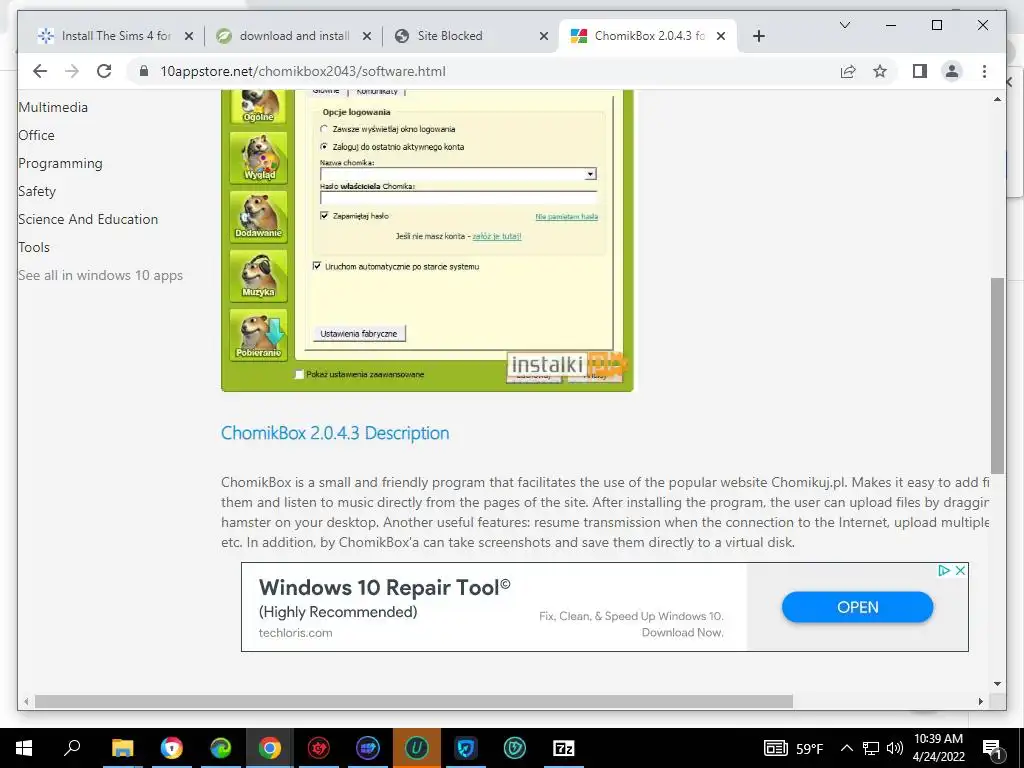The width and height of the screenshot is (1024, 768).
Task: Open the volume speaker icon
Action: pos(895,748)
